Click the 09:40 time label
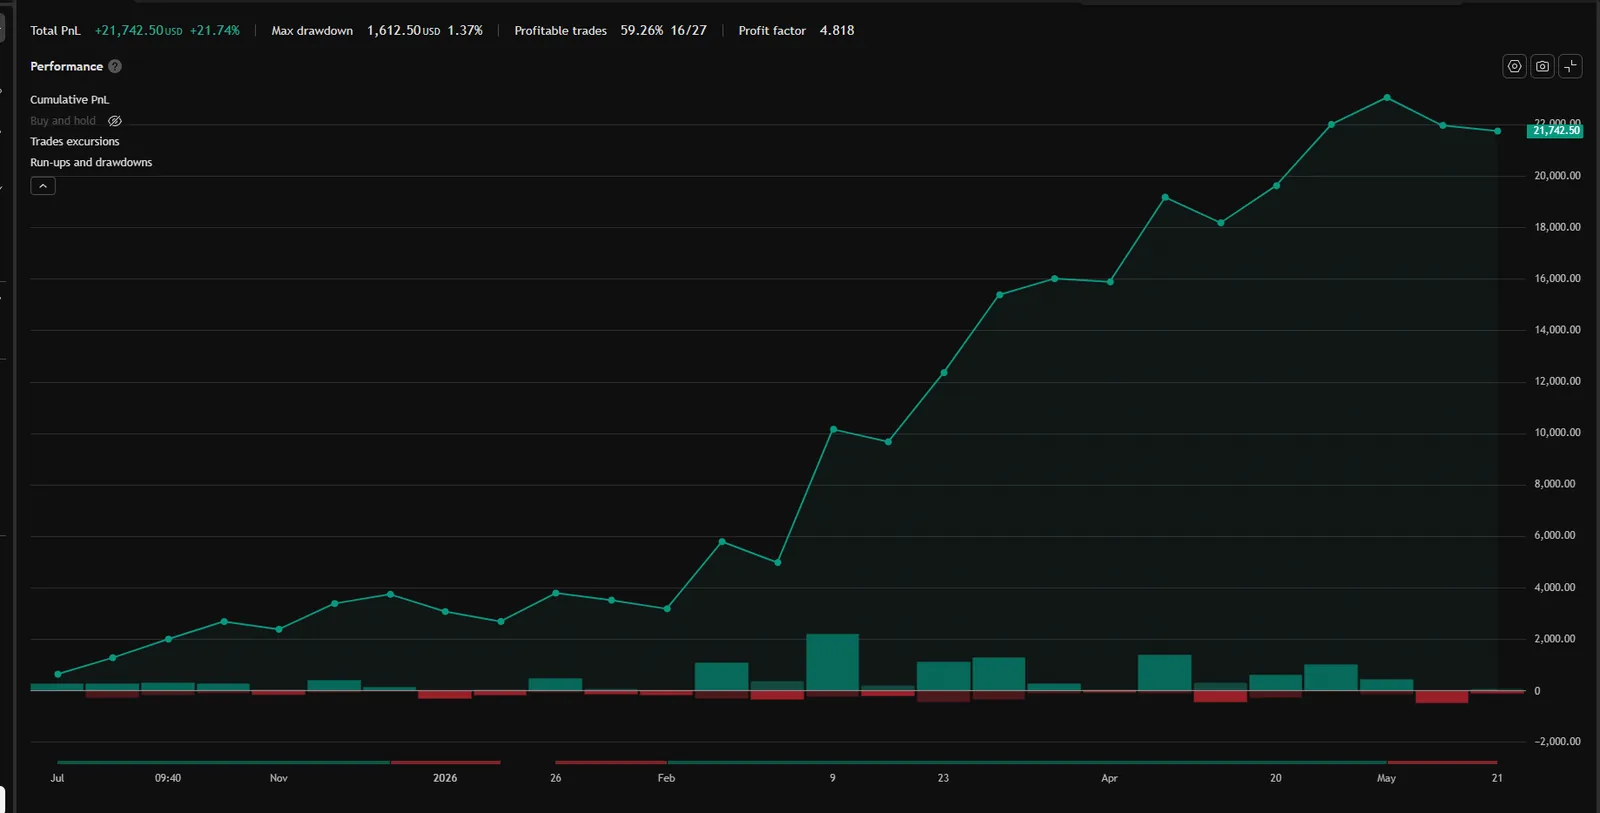 click(168, 778)
